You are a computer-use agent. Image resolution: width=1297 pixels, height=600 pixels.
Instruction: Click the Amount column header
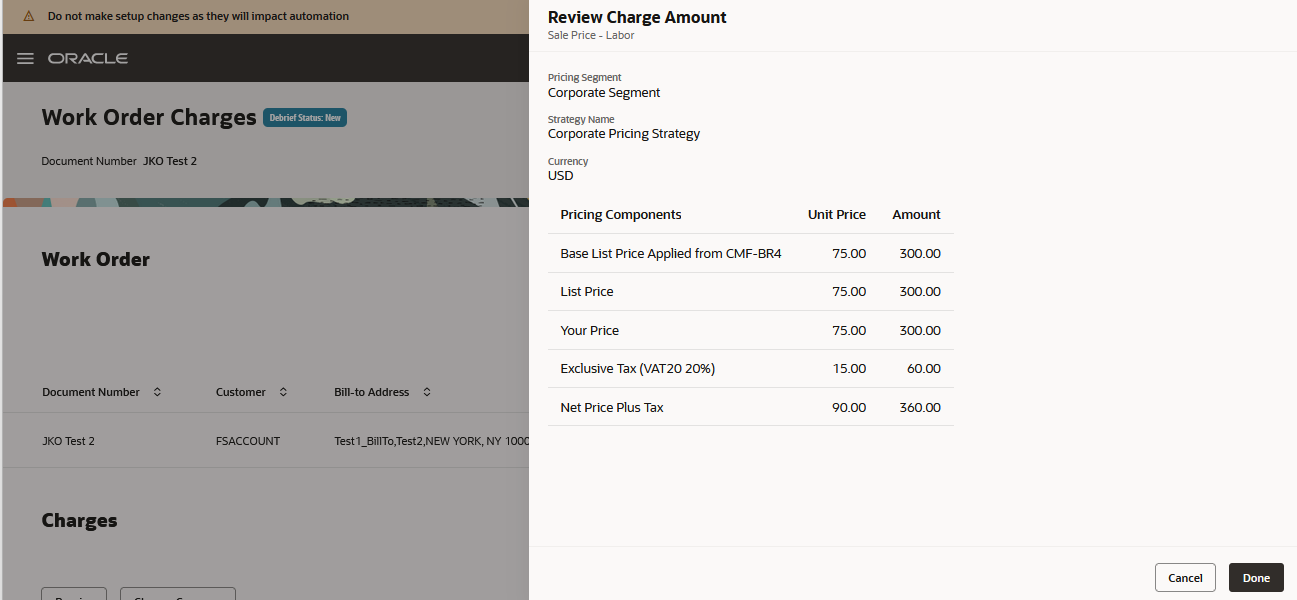click(x=916, y=215)
